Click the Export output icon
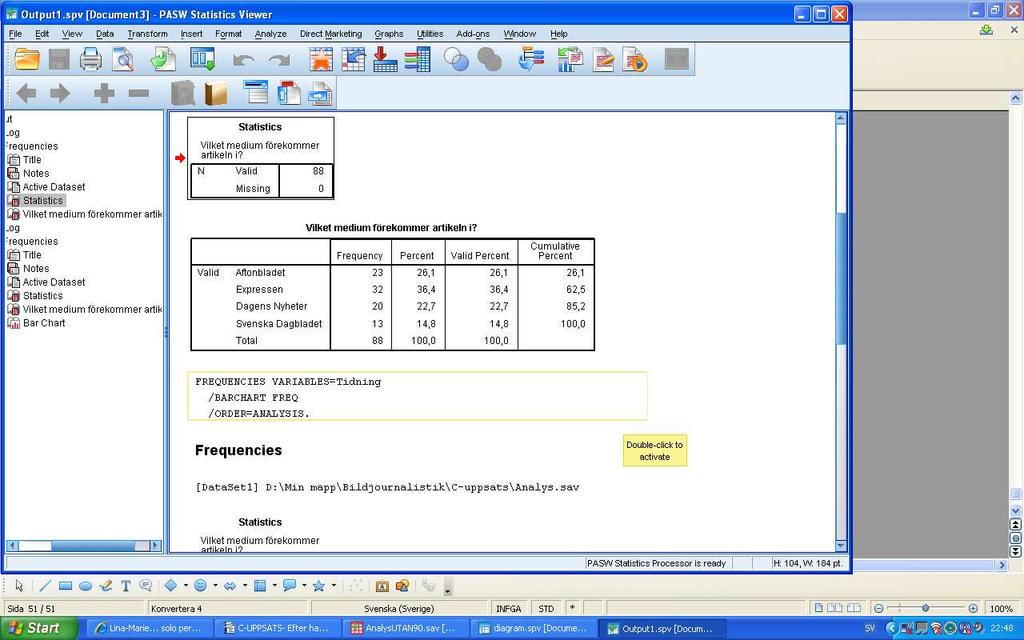The height and width of the screenshot is (640, 1024). tap(163, 59)
